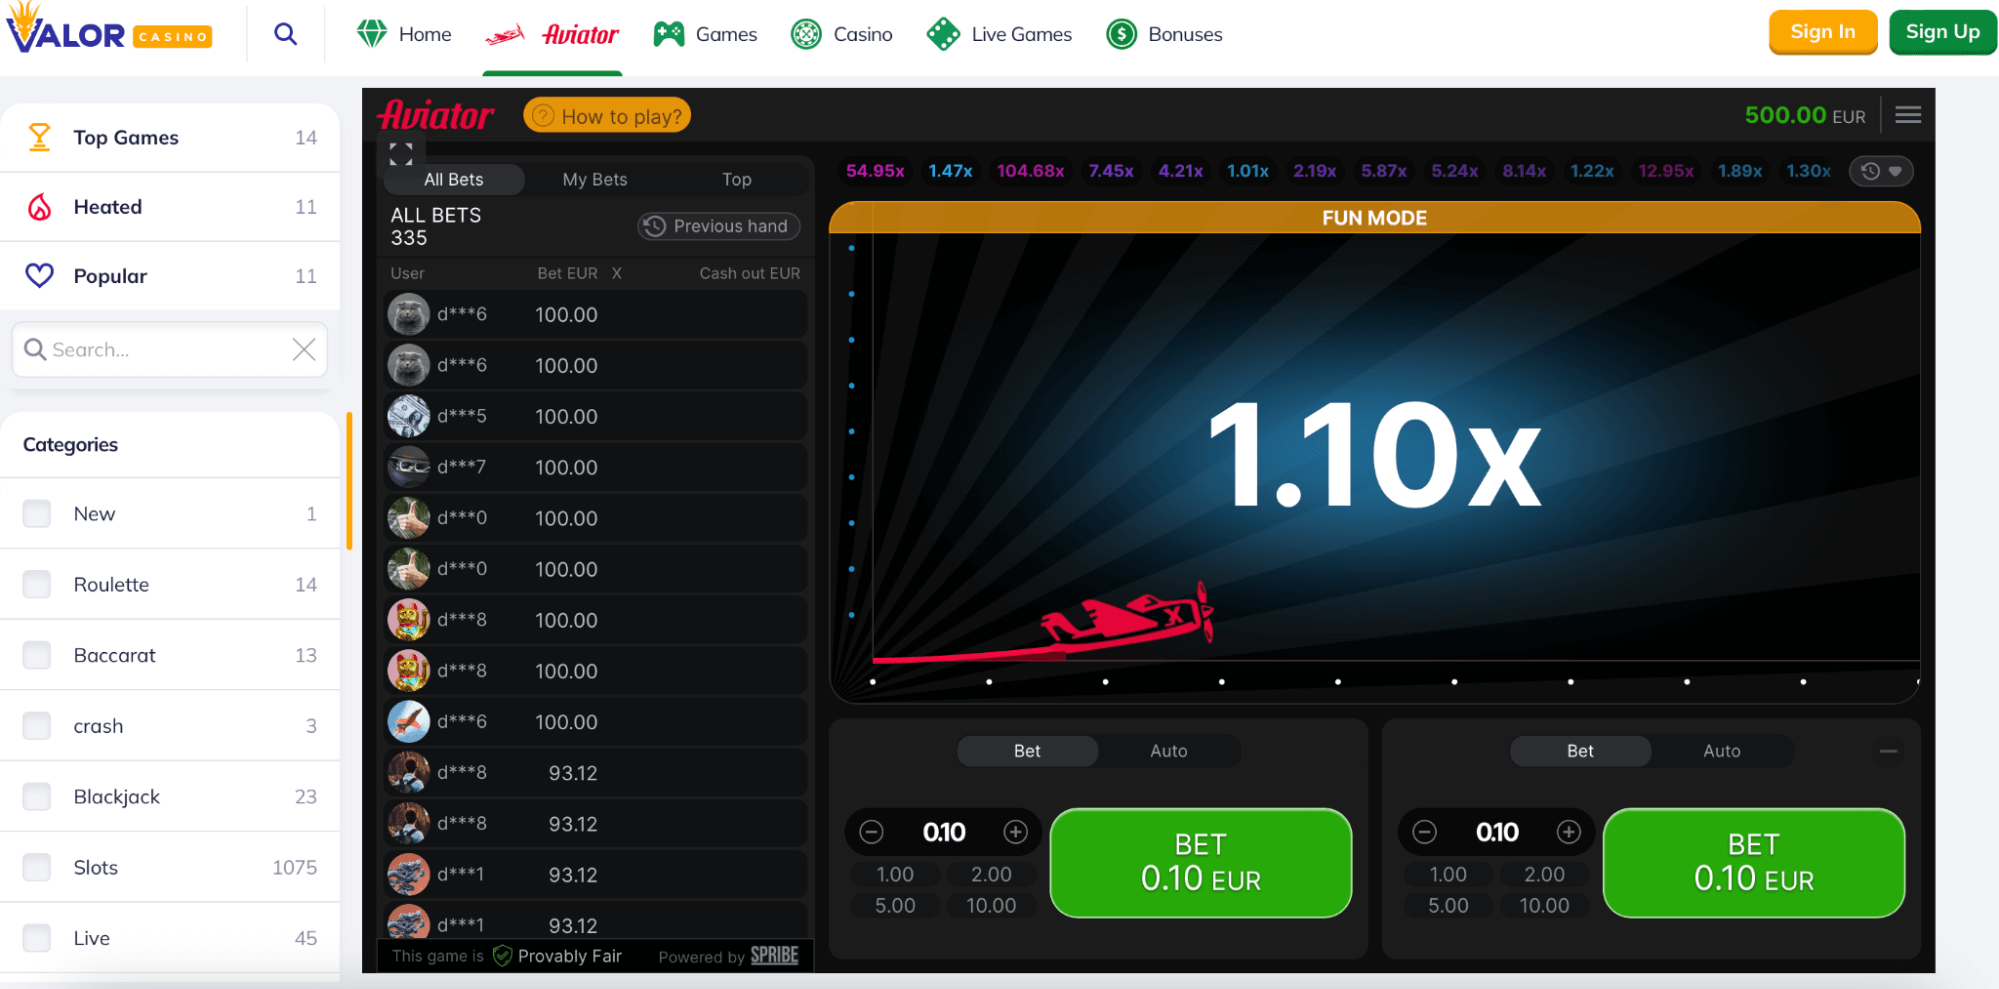
Task: Switch to the Top bets tab
Action: [737, 180]
